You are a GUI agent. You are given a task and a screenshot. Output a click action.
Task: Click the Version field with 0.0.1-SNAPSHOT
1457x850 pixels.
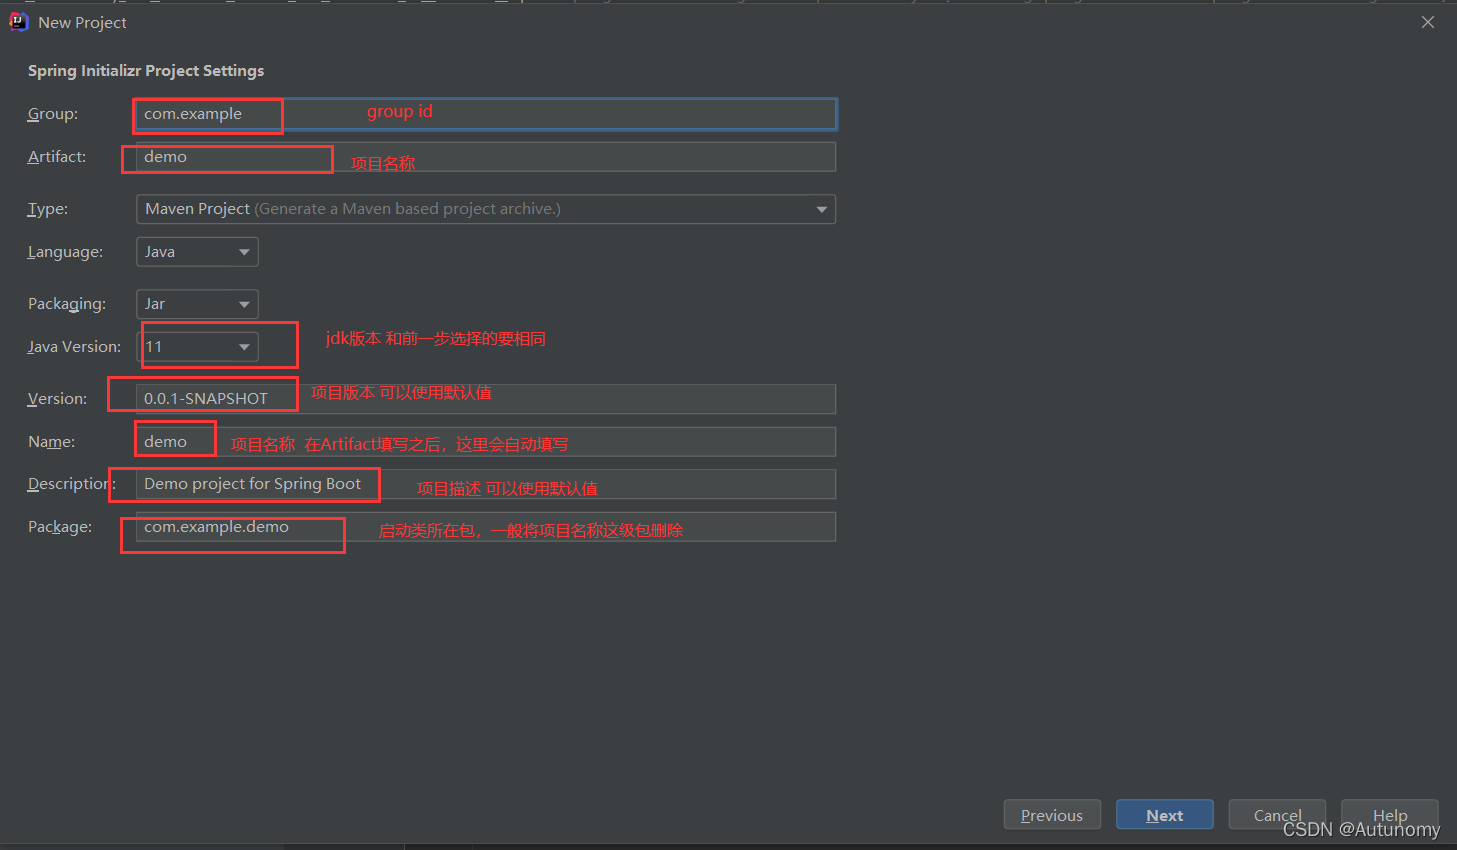(x=486, y=399)
